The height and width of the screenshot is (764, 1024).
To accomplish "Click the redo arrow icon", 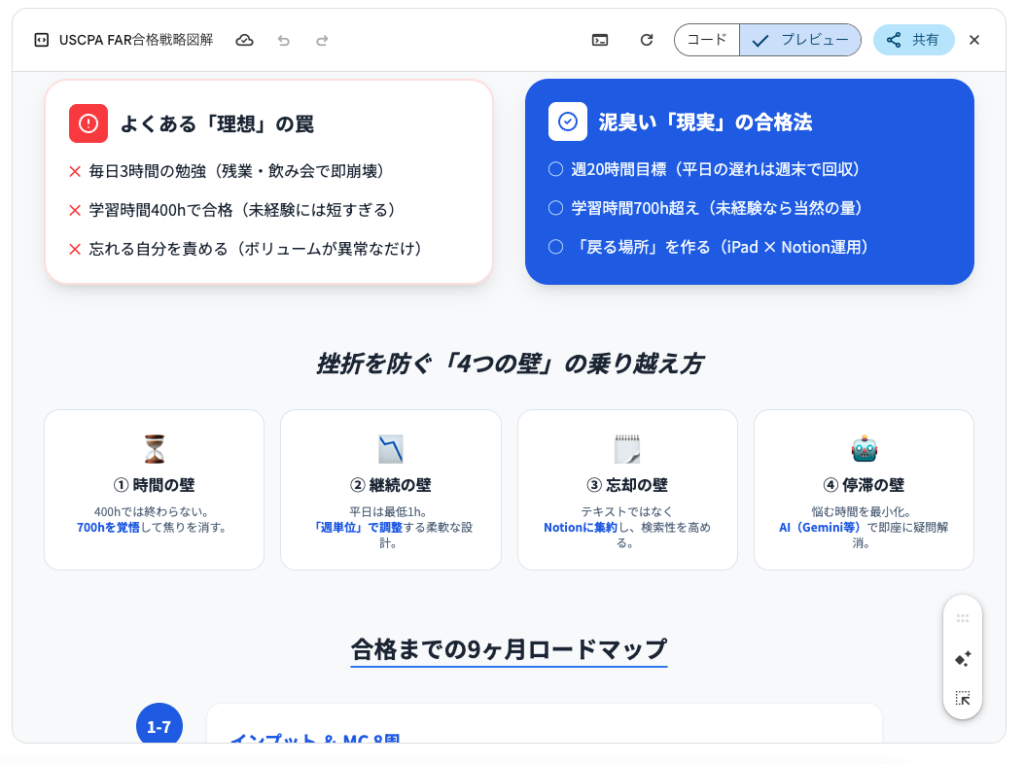I will coord(322,40).
